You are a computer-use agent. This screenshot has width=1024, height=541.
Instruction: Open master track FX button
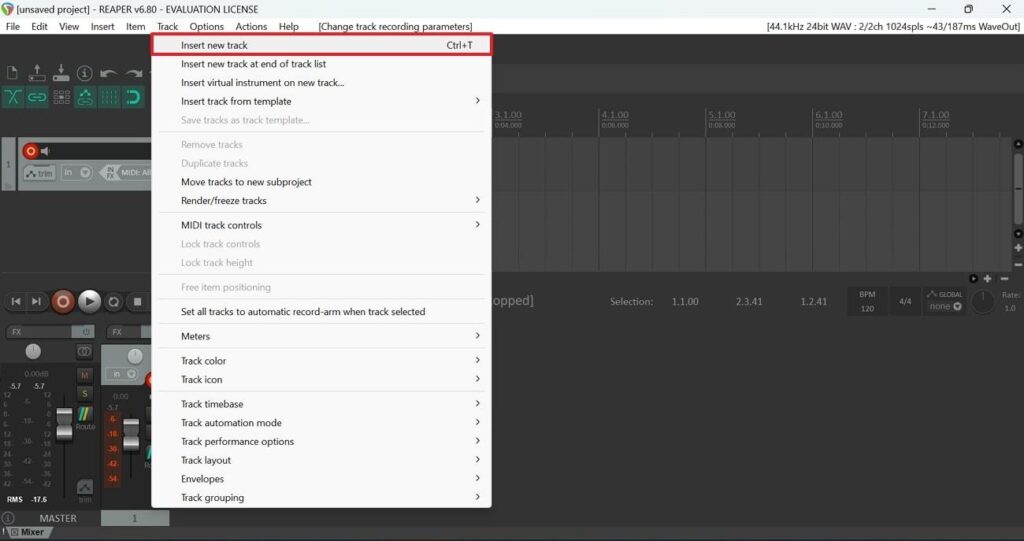click(x=39, y=331)
